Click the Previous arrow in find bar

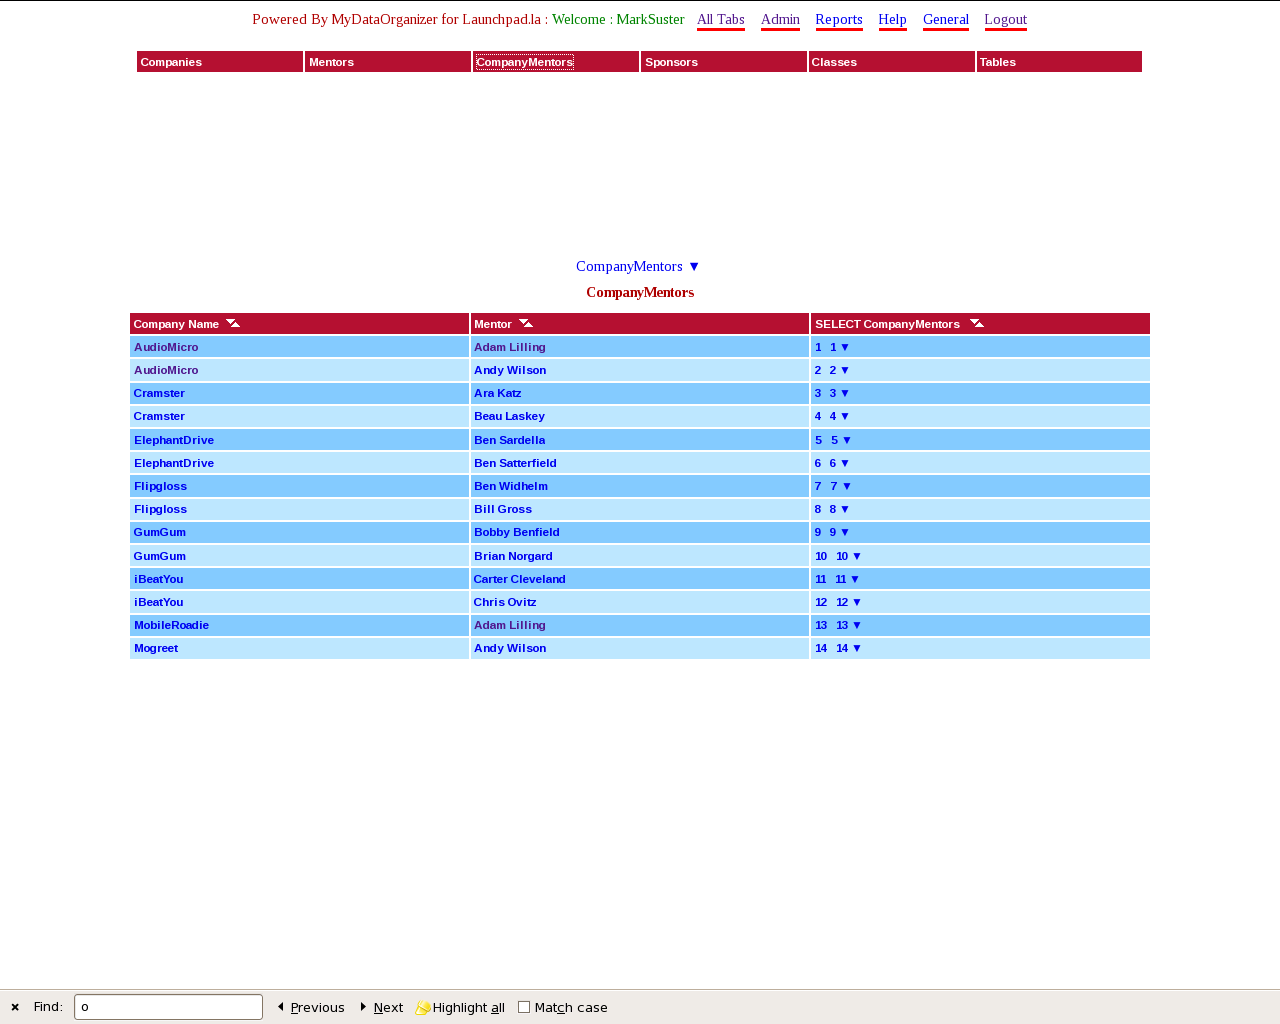point(281,1007)
